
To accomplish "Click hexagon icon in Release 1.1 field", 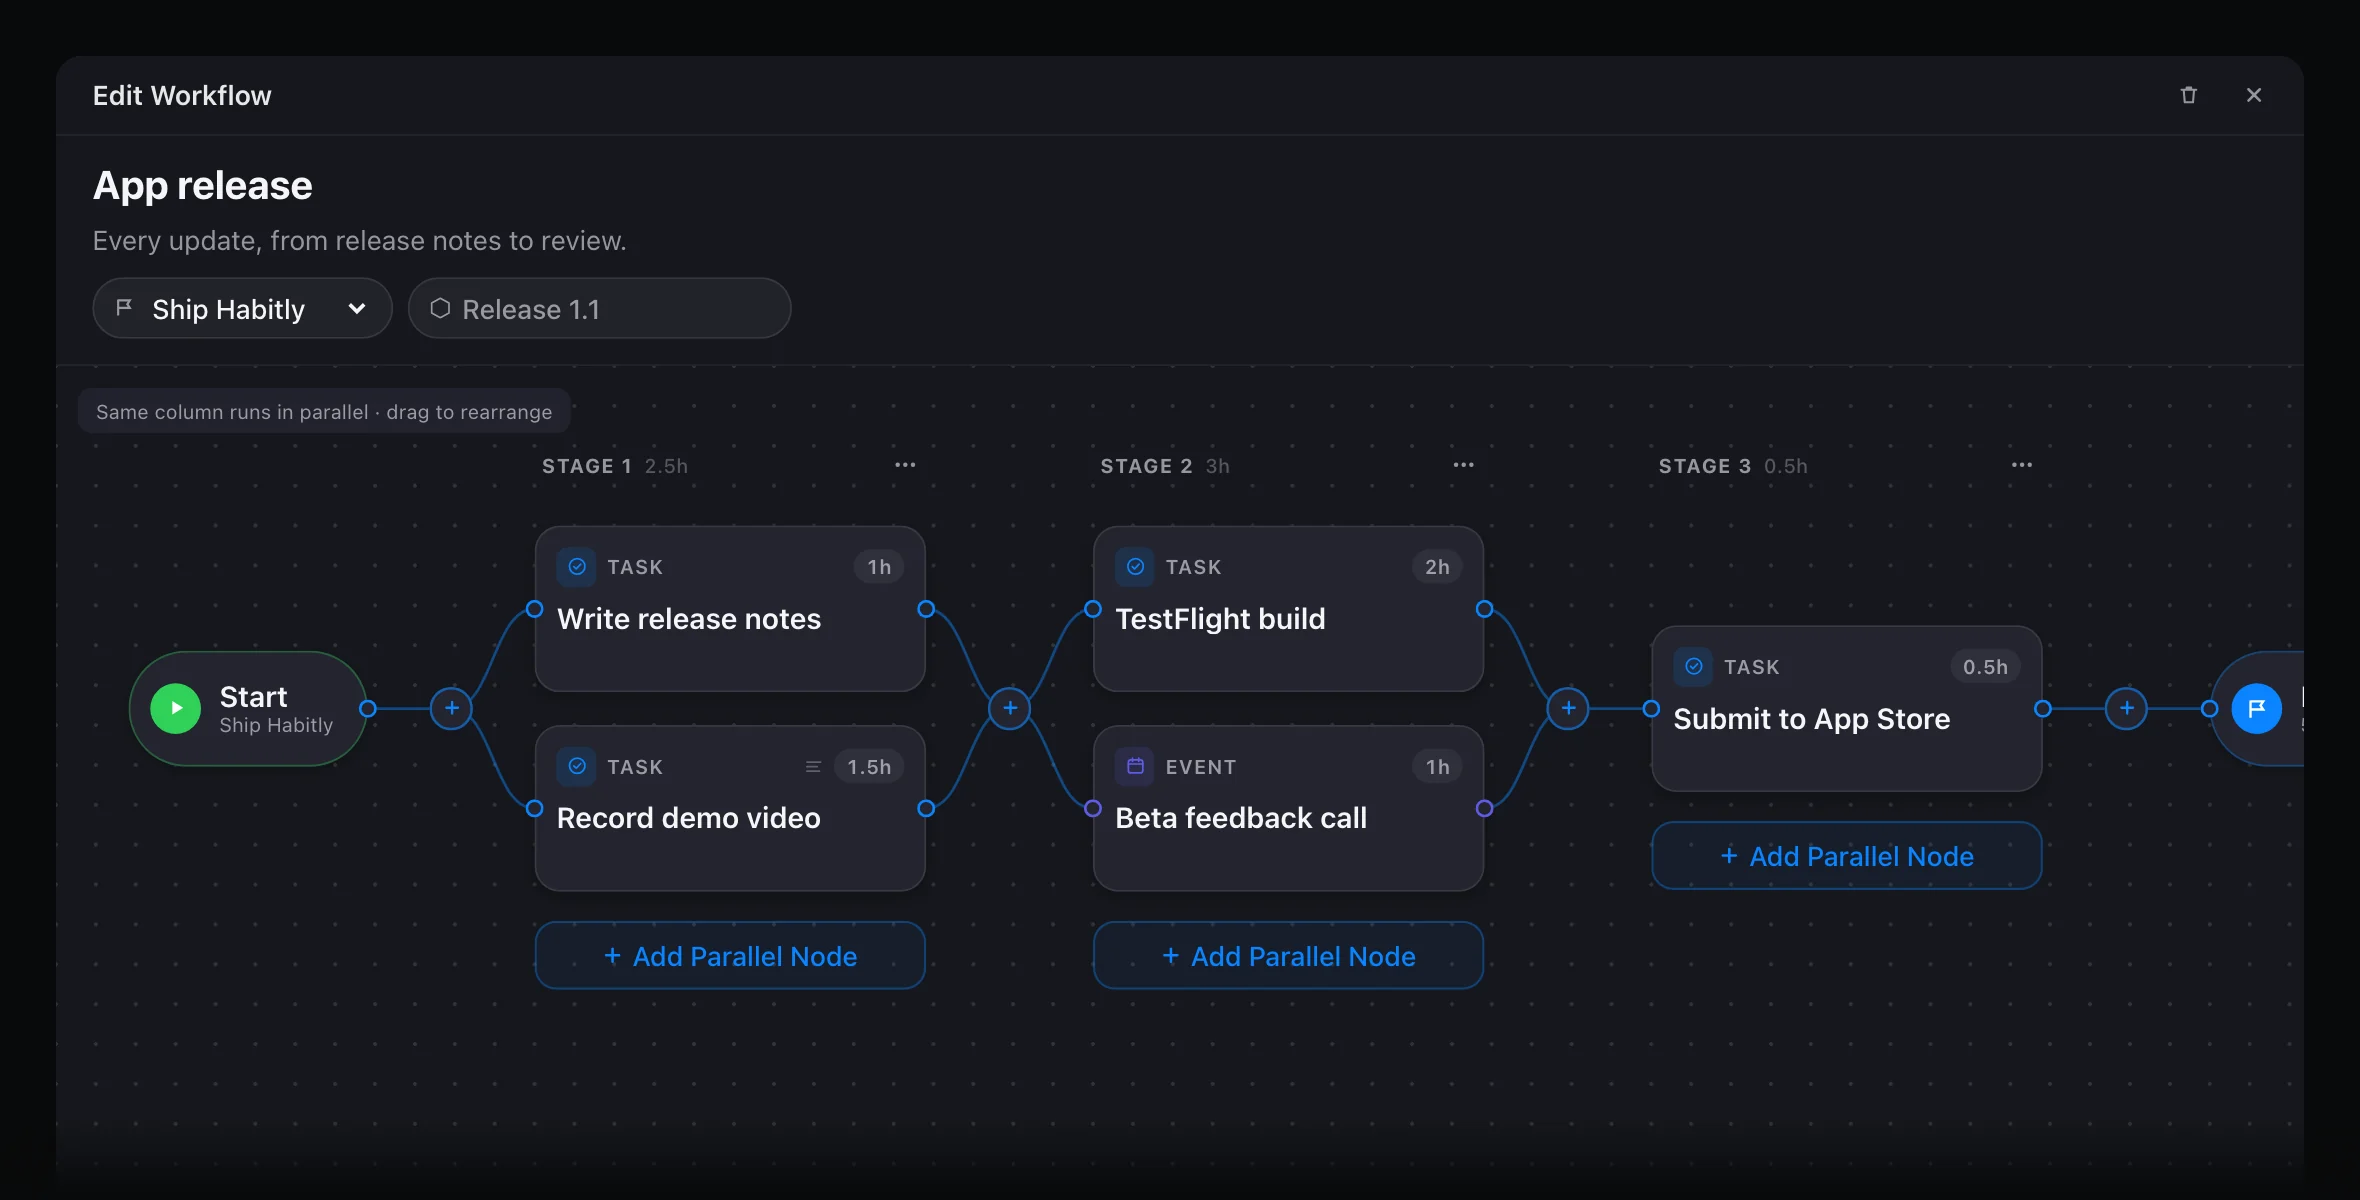I will click(440, 308).
